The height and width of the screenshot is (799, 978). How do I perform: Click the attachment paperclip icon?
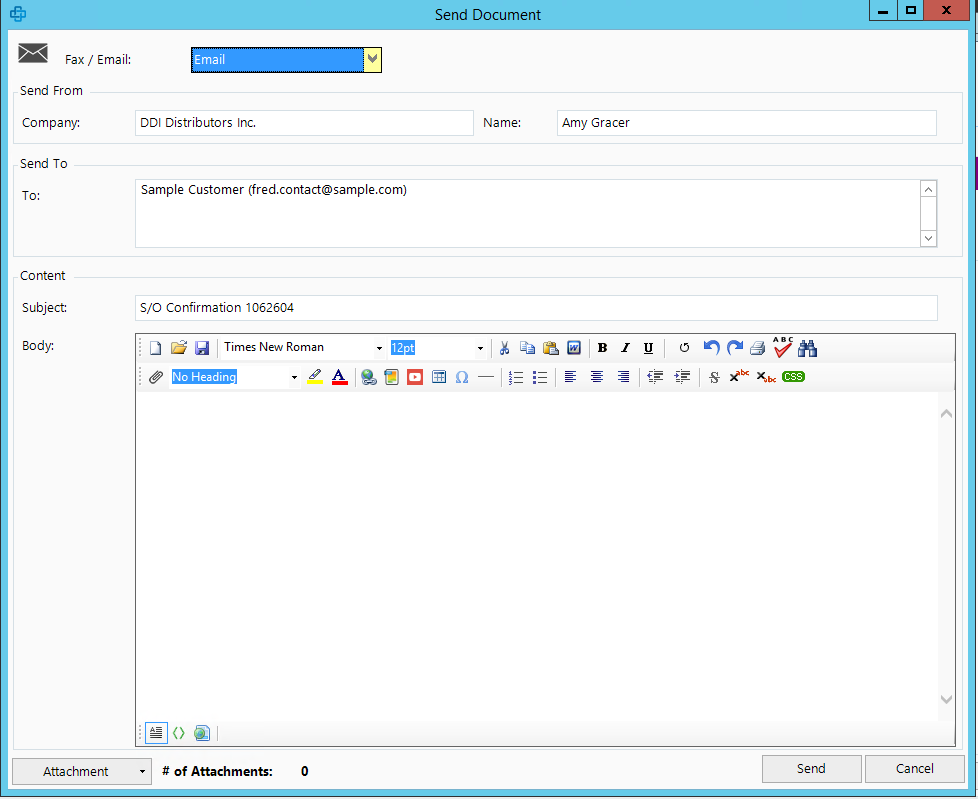pyautogui.click(x=156, y=377)
